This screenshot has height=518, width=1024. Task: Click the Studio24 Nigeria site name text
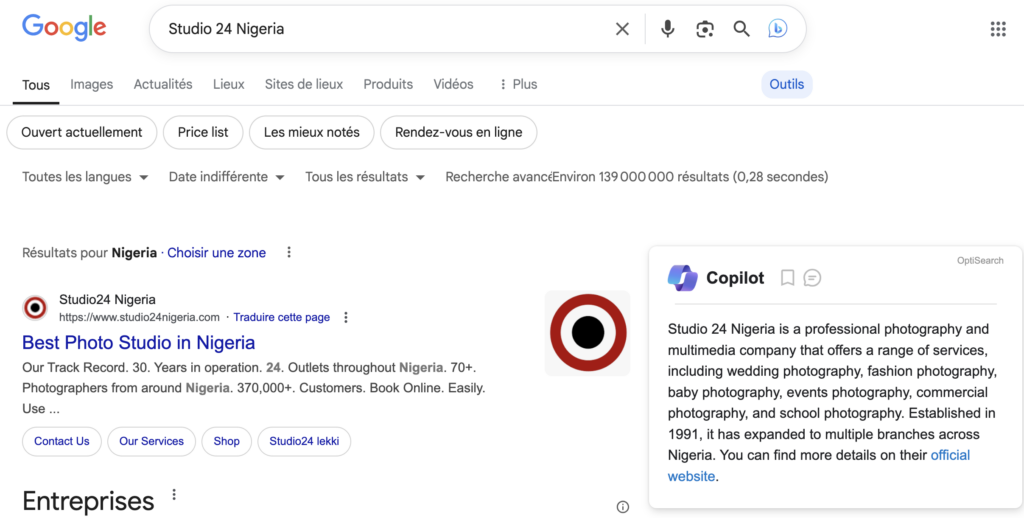pyautogui.click(x=107, y=300)
